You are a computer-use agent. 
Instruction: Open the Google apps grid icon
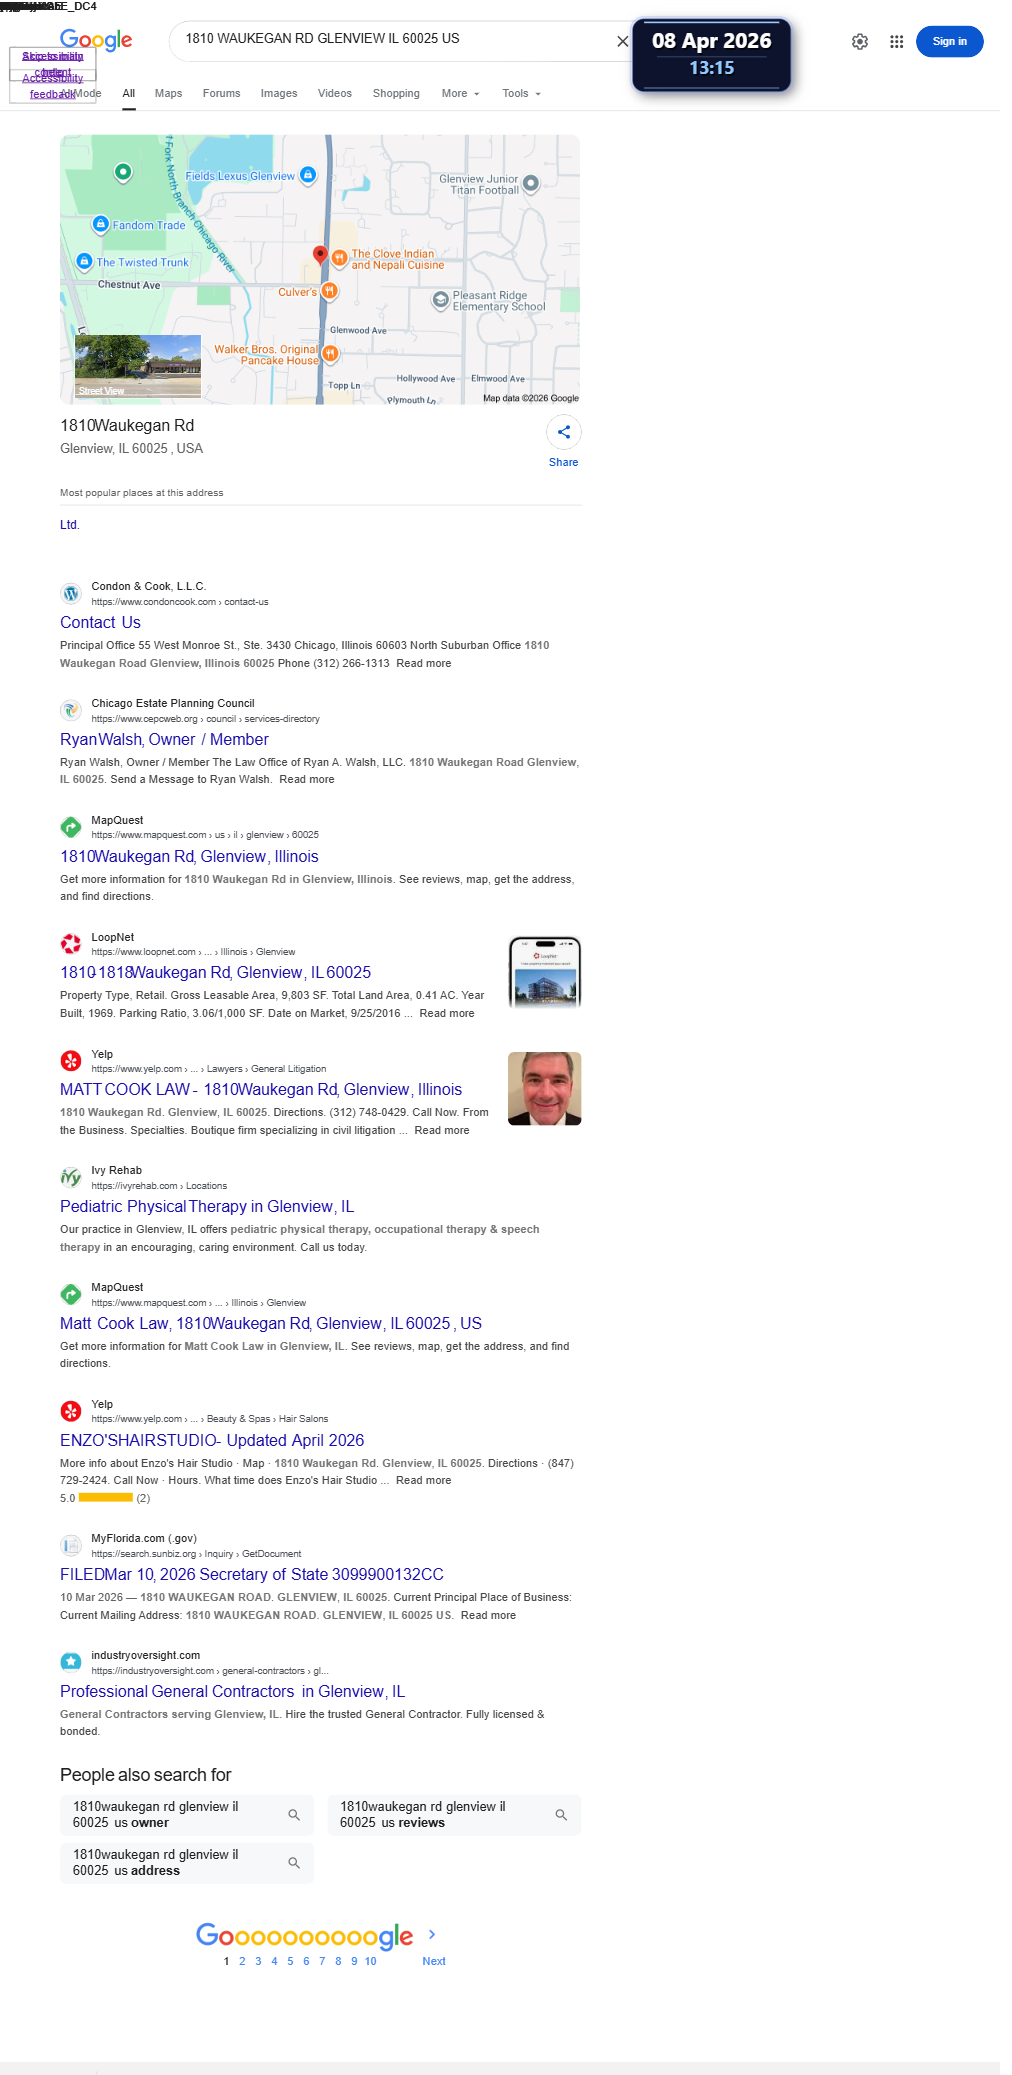[897, 42]
